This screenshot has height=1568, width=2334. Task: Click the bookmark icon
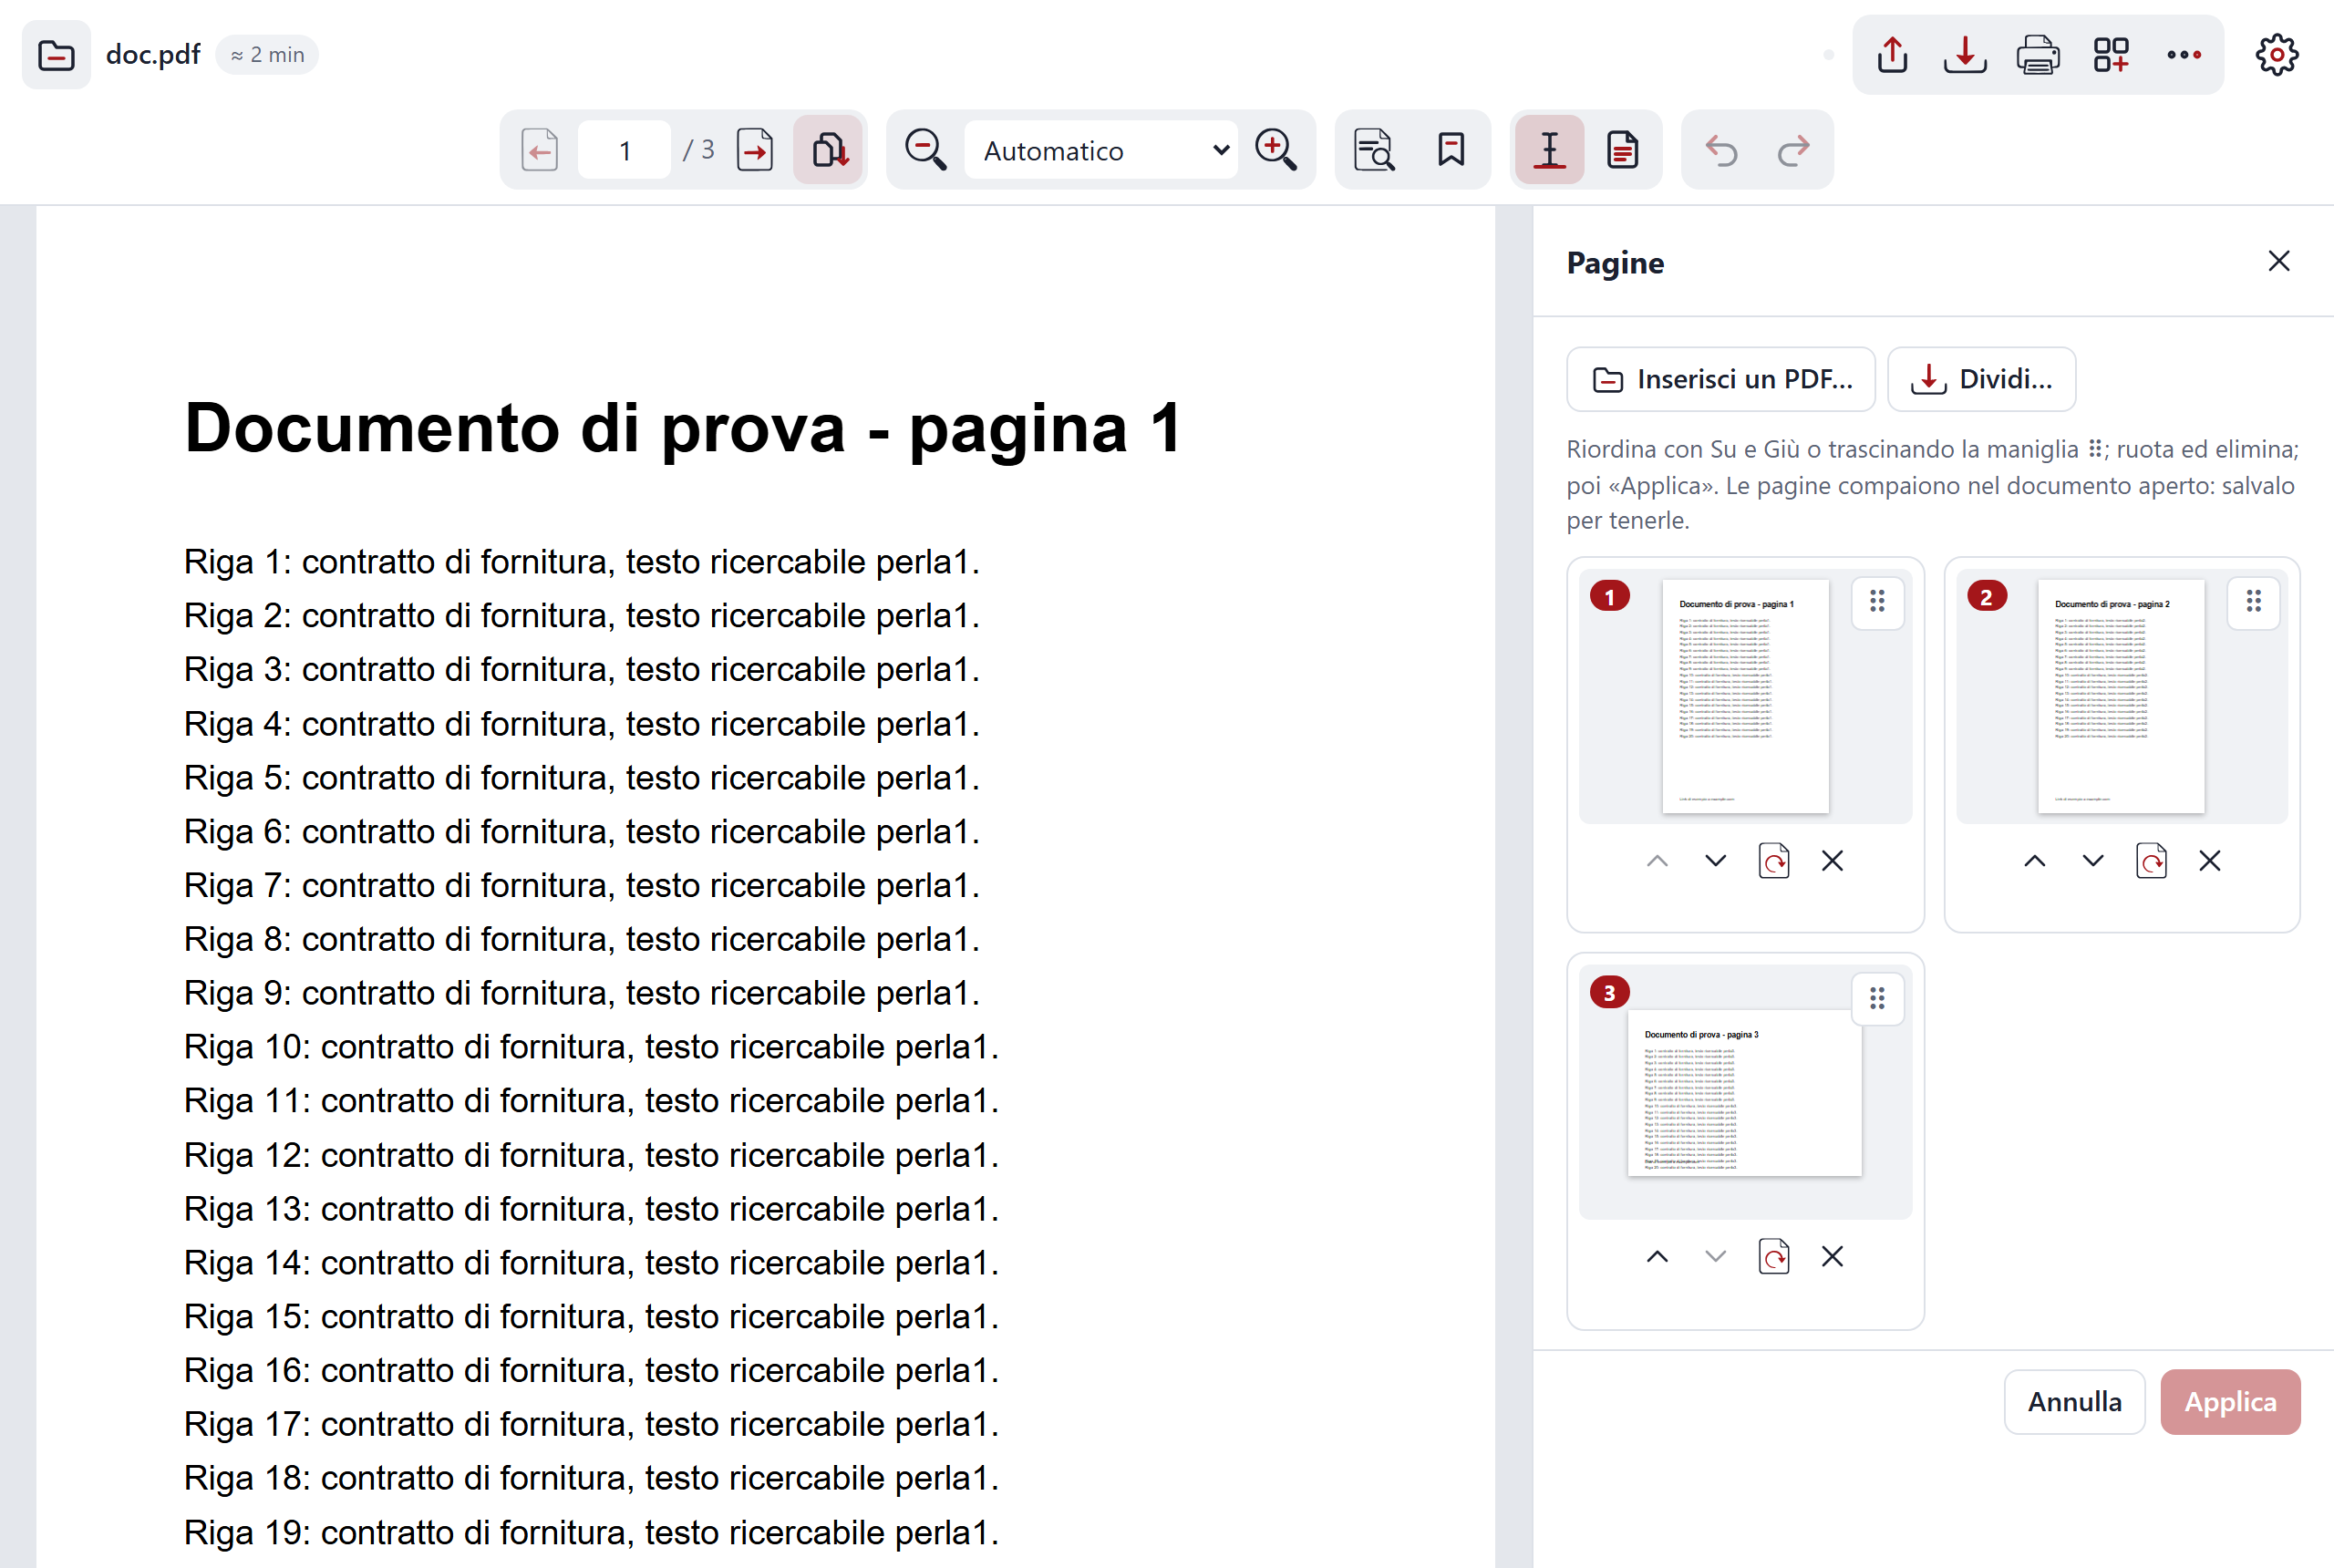click(x=1451, y=151)
